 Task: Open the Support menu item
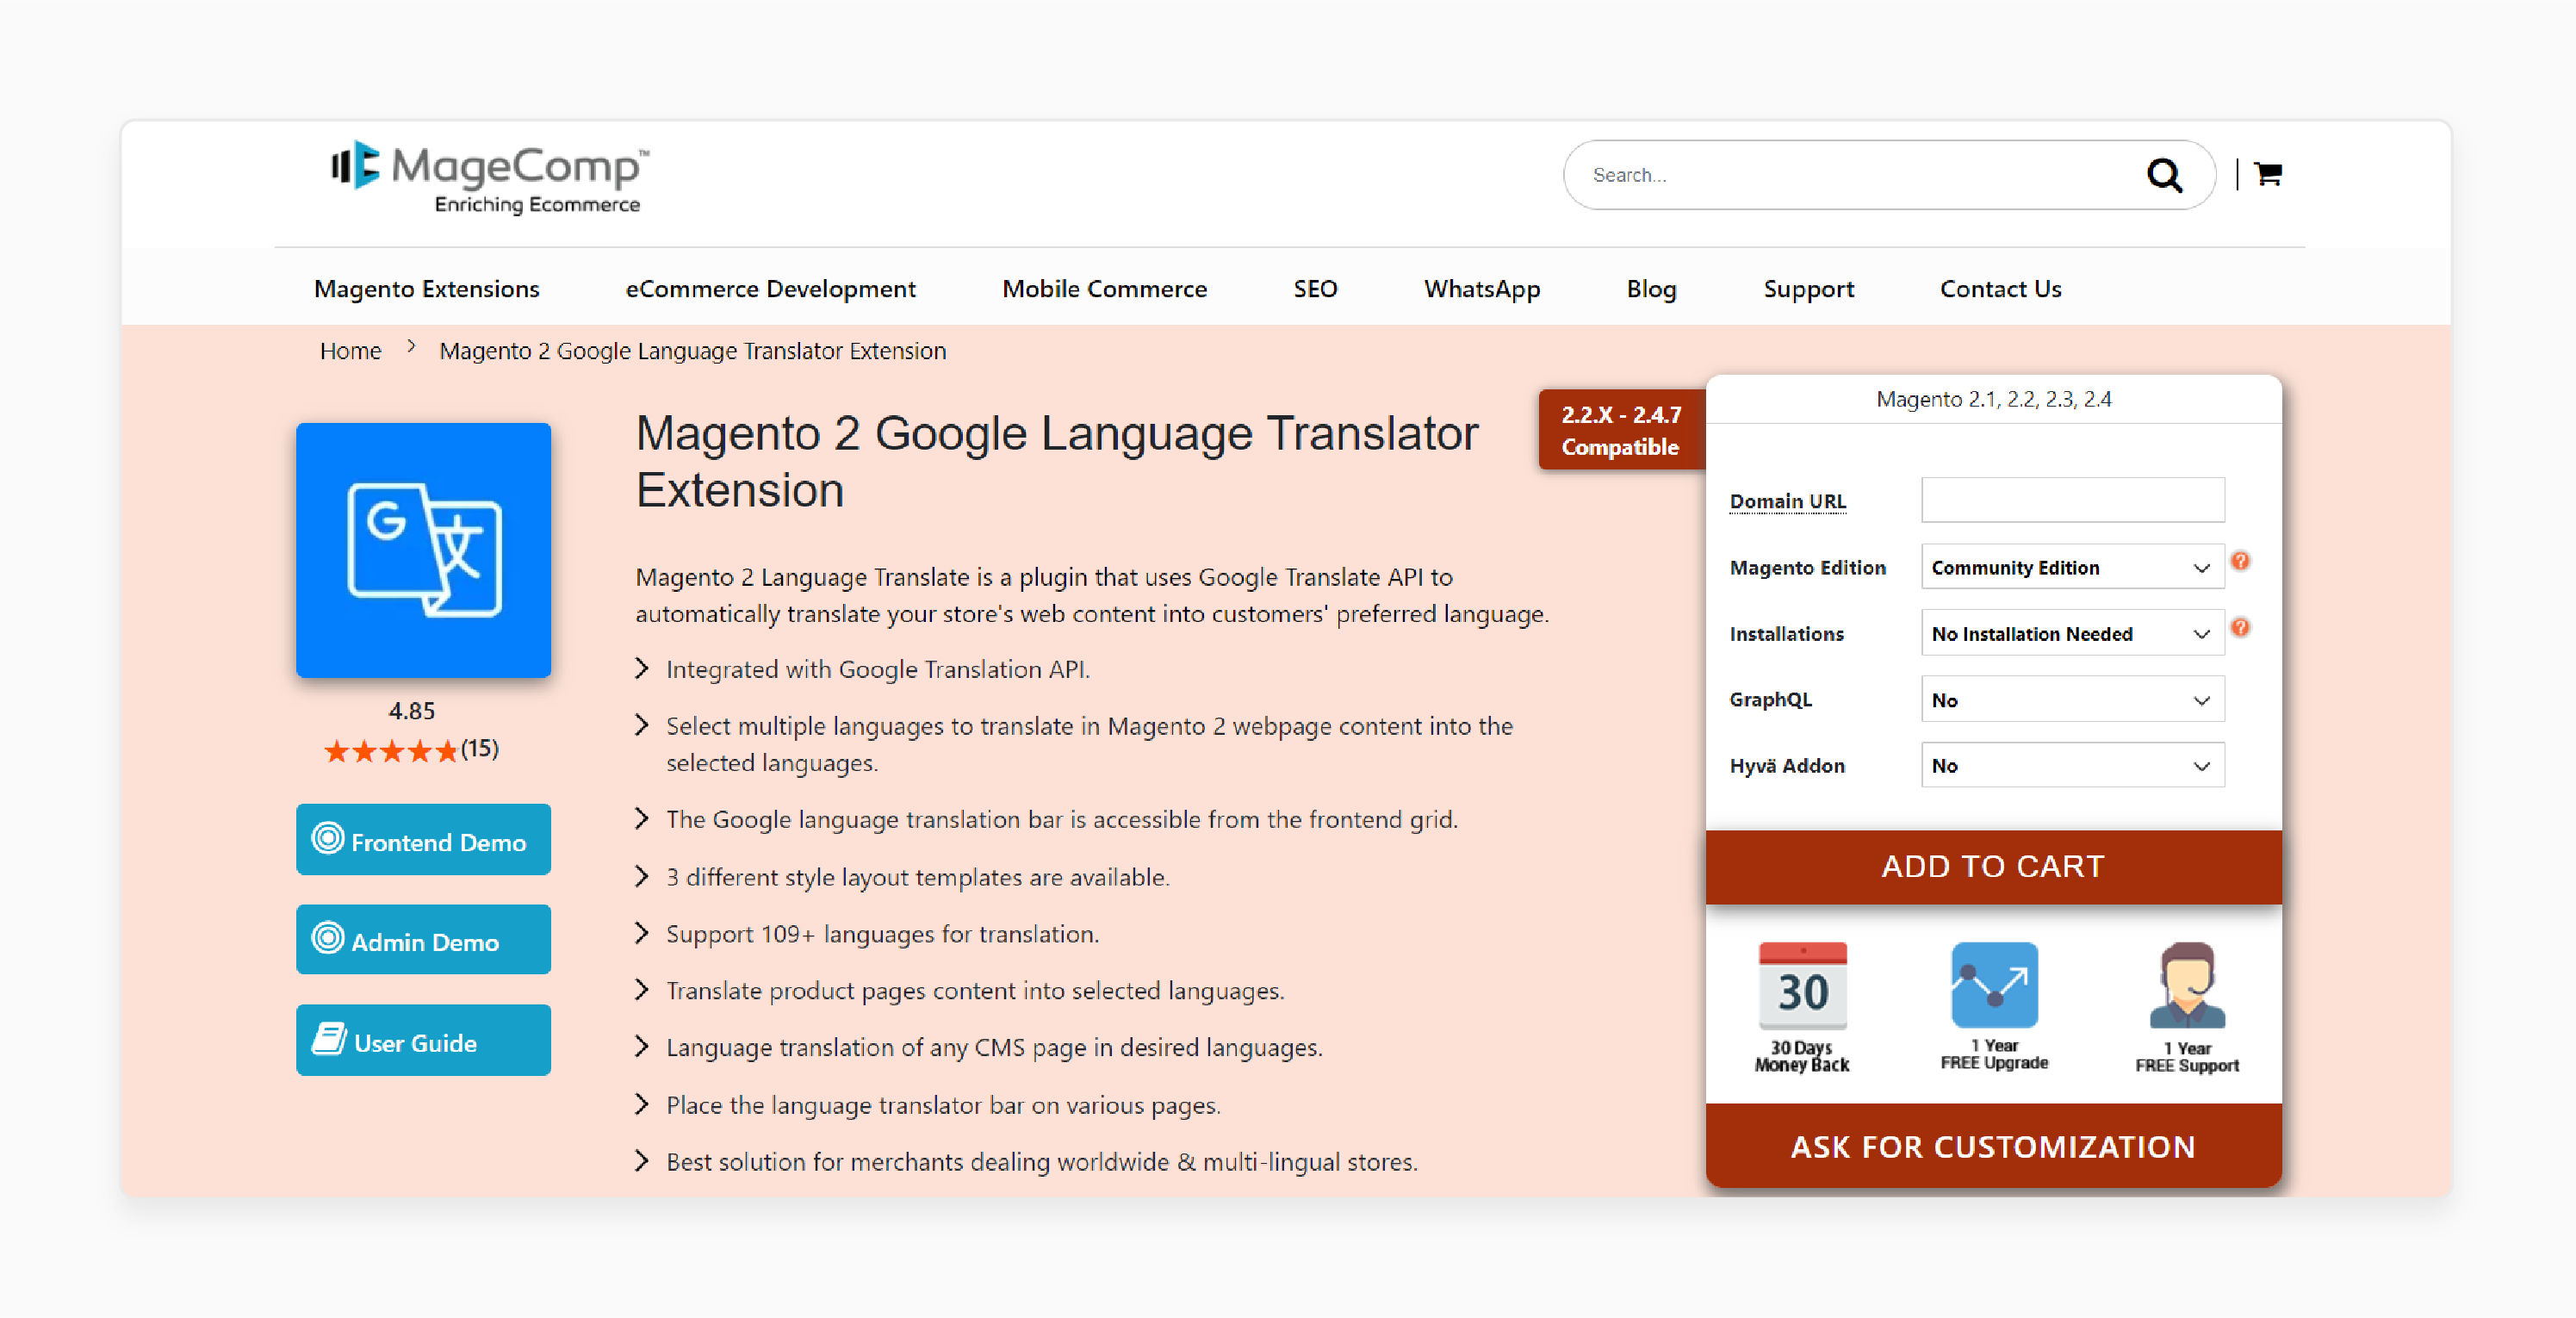[1808, 289]
